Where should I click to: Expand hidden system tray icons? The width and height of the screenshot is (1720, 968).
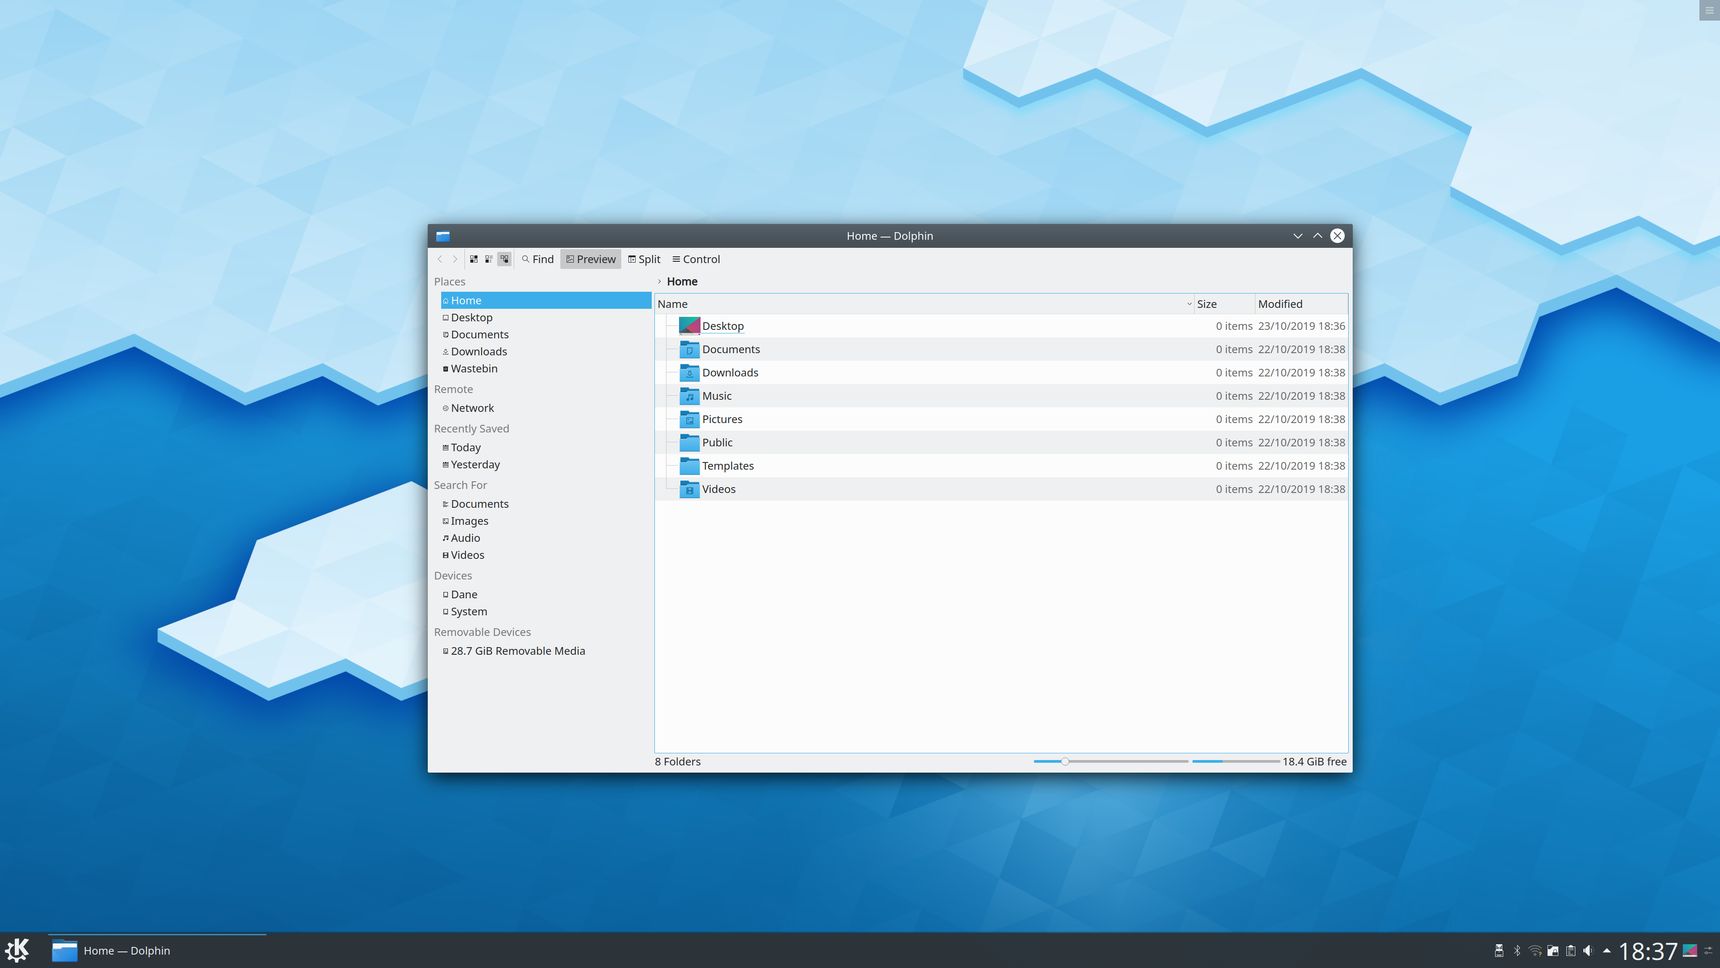1607,951
